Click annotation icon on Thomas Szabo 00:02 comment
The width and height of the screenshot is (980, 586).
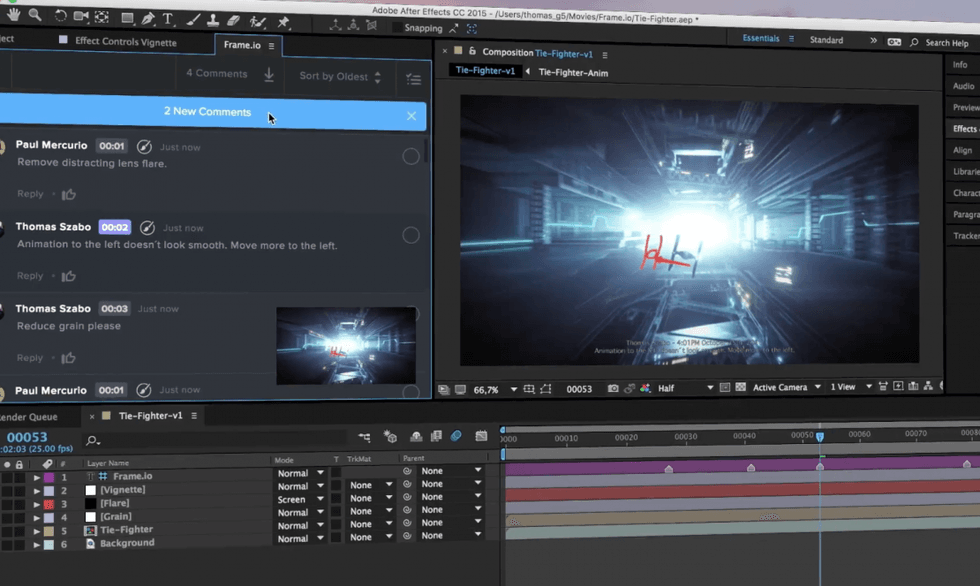[147, 227]
